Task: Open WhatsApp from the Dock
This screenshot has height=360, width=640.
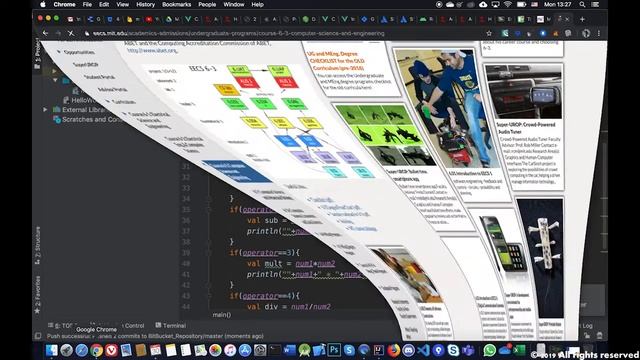Action: point(489,350)
